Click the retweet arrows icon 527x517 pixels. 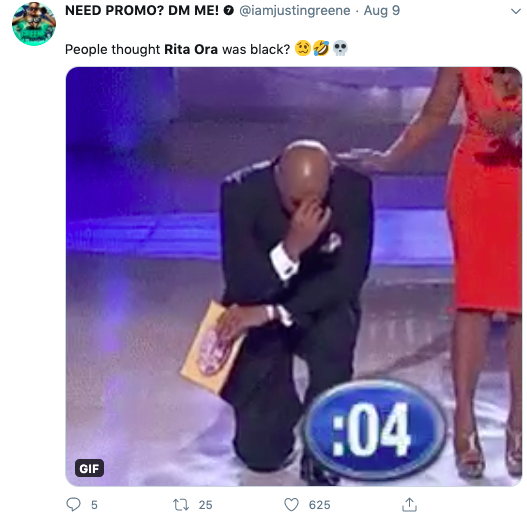pyautogui.click(x=181, y=505)
